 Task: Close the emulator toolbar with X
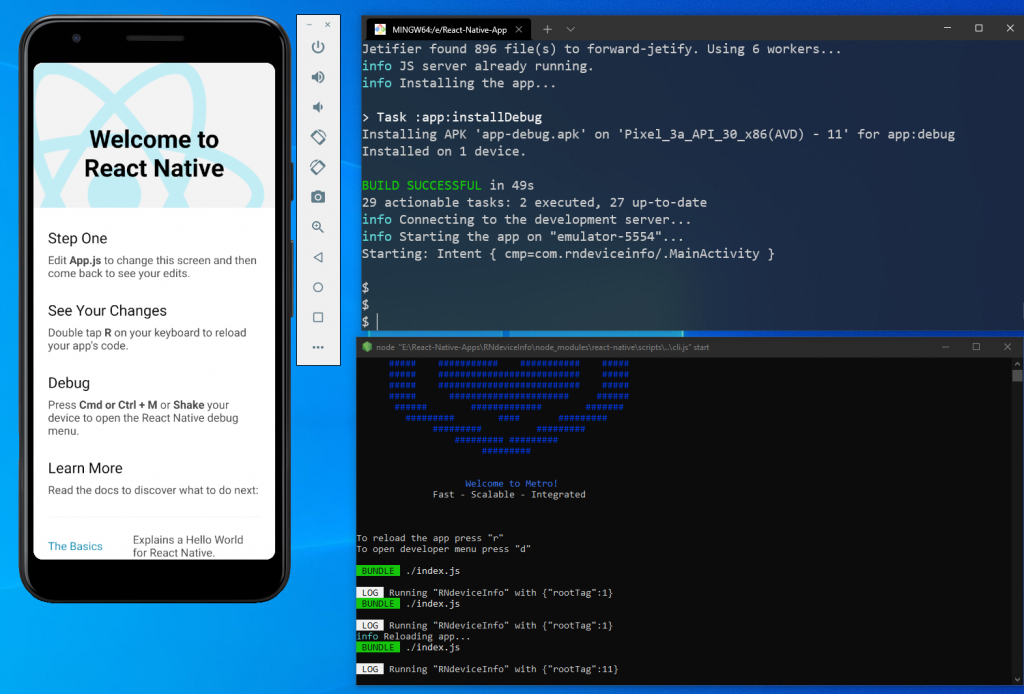click(328, 25)
